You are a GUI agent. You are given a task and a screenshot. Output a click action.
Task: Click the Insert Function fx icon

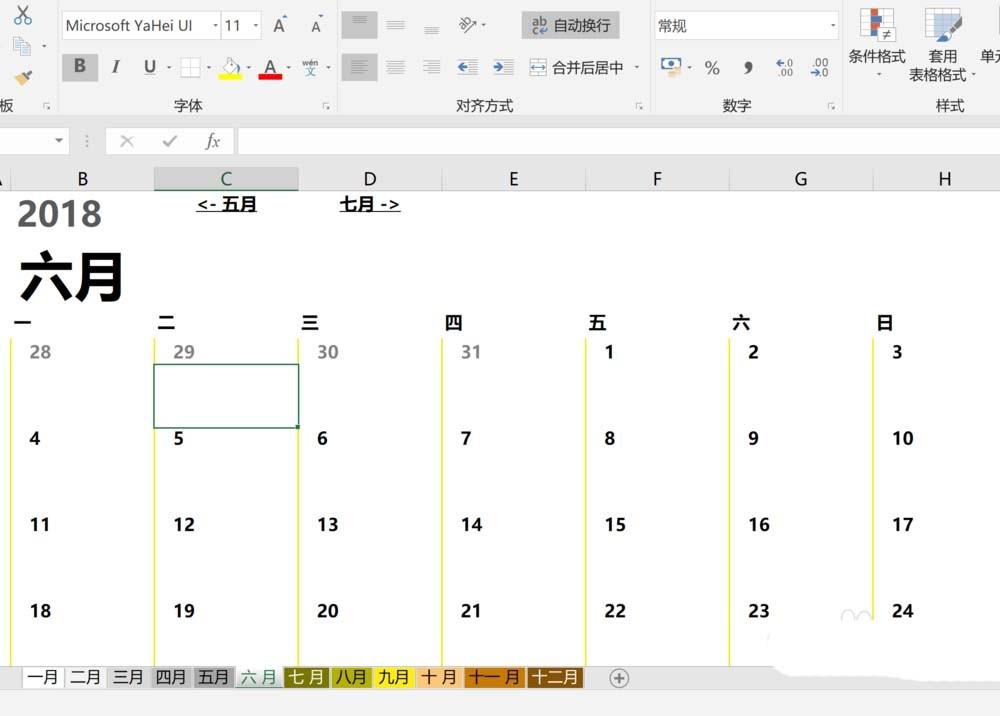pos(213,141)
